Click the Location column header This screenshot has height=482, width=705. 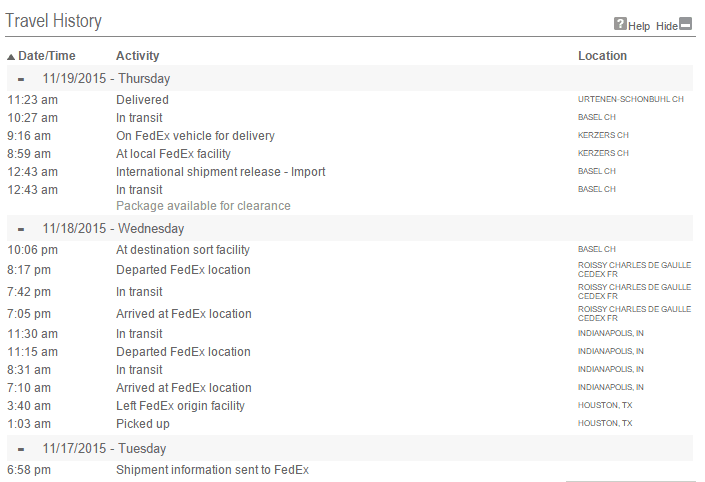[602, 56]
